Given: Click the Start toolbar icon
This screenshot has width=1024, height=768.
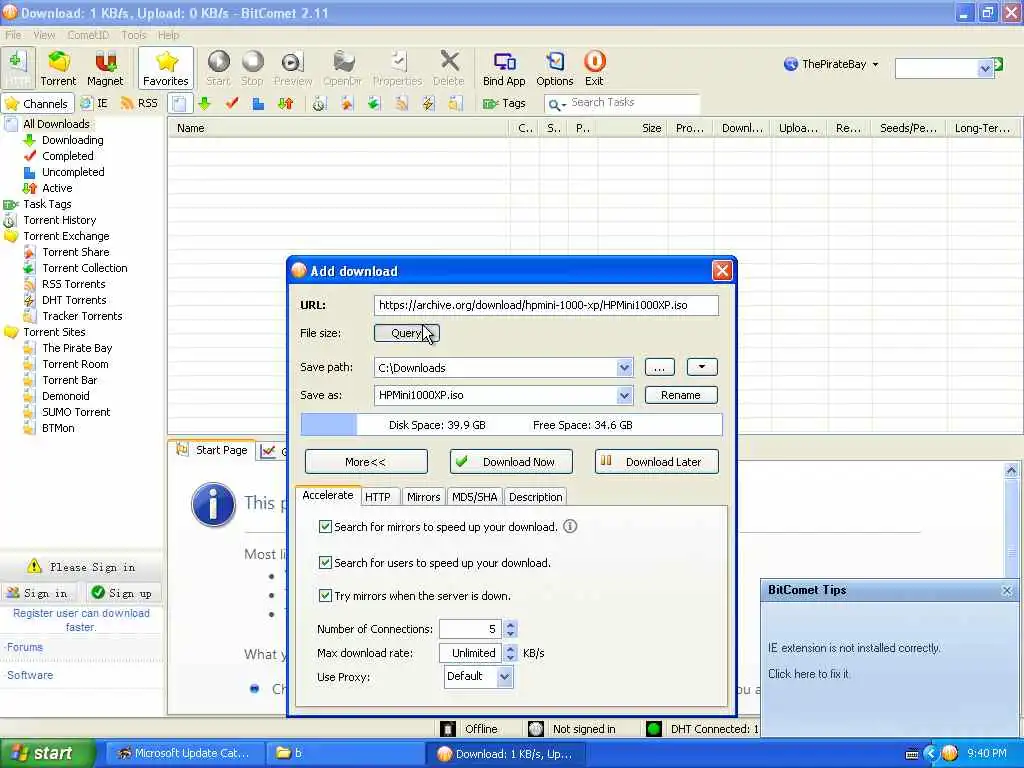Looking at the screenshot, I should pyautogui.click(x=218, y=68).
